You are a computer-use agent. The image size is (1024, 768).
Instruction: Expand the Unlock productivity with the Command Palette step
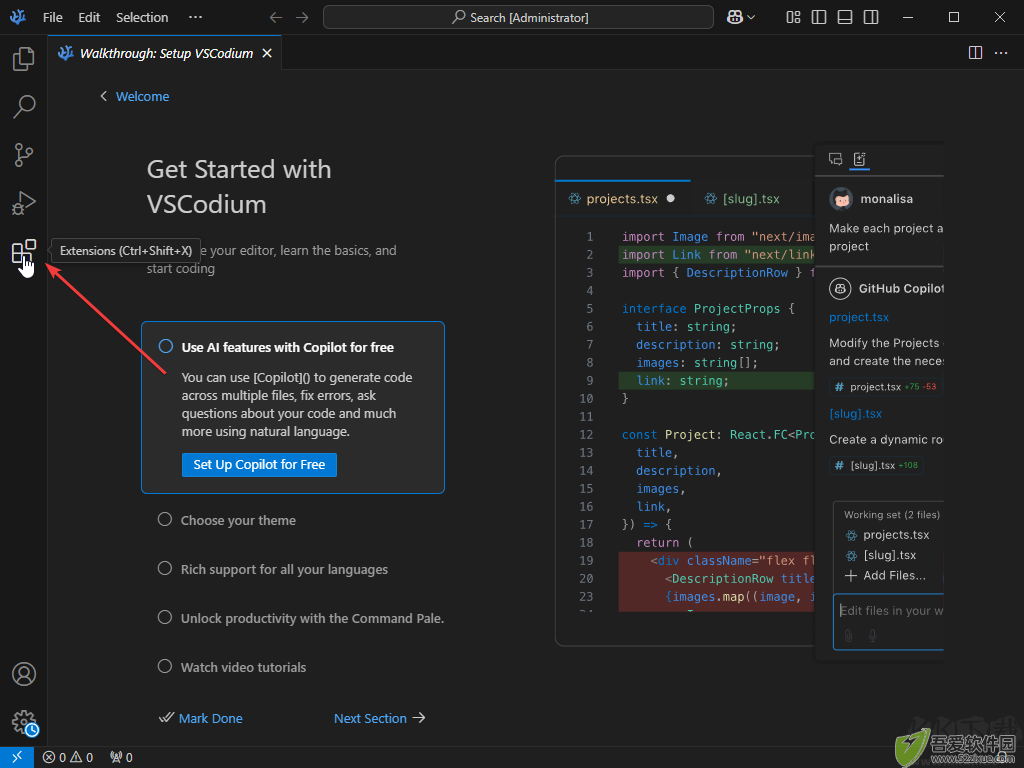[x=312, y=618]
